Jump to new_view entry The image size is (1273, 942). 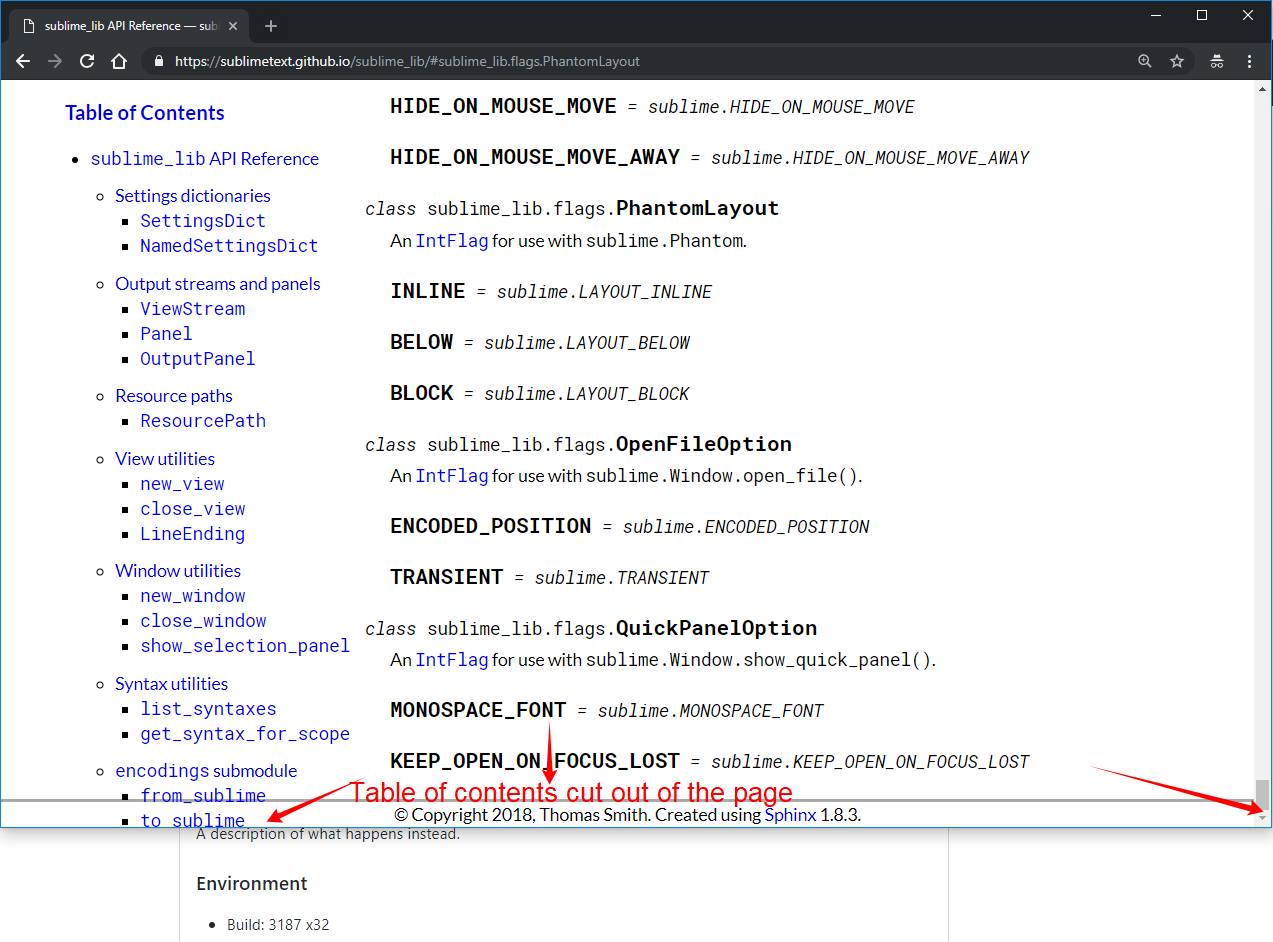182,484
